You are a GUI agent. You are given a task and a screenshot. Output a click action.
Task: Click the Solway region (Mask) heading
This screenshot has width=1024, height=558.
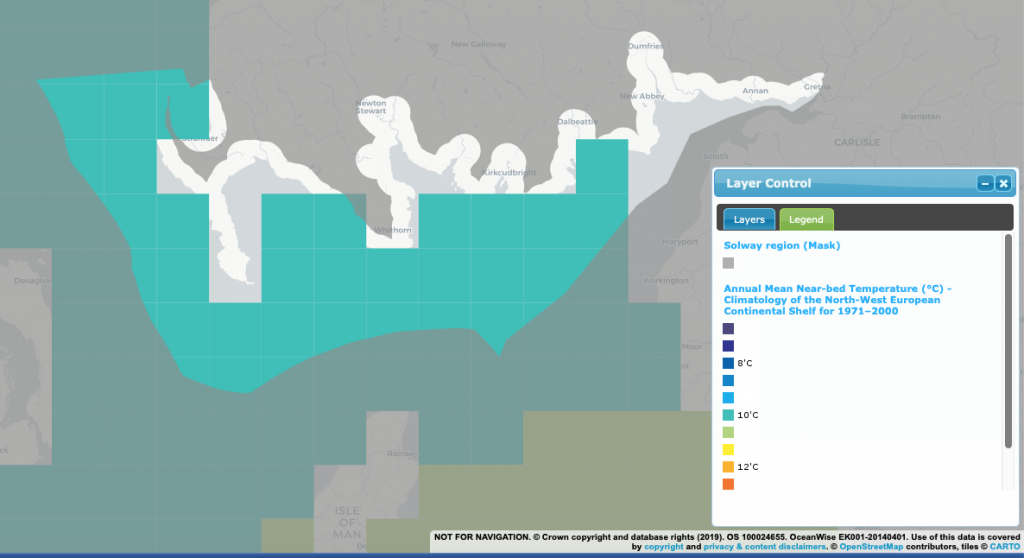(x=782, y=245)
